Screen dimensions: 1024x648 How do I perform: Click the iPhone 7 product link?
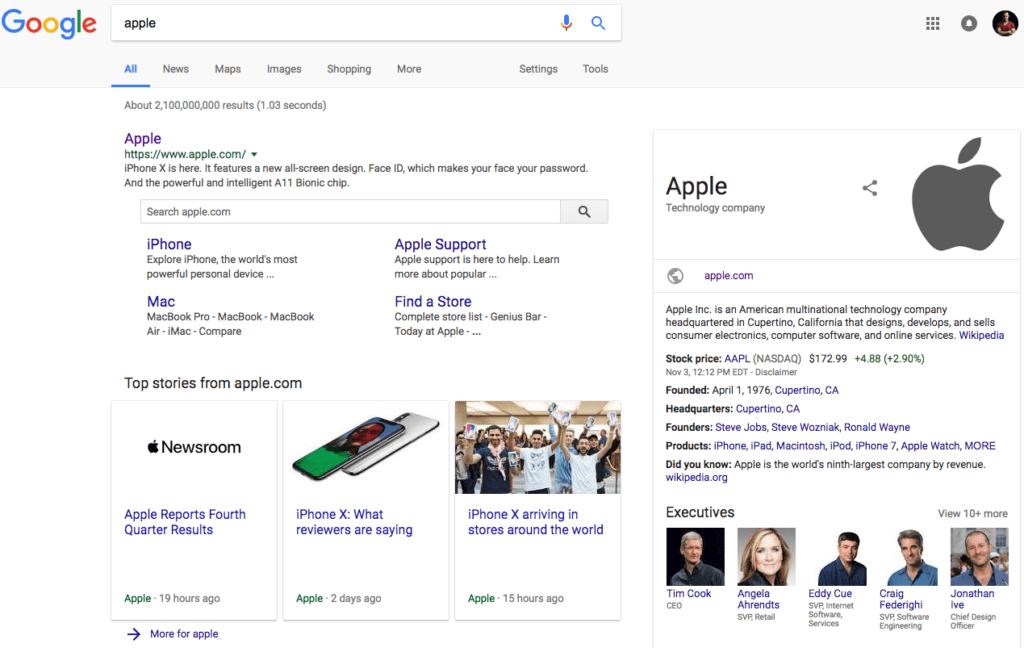(876, 446)
